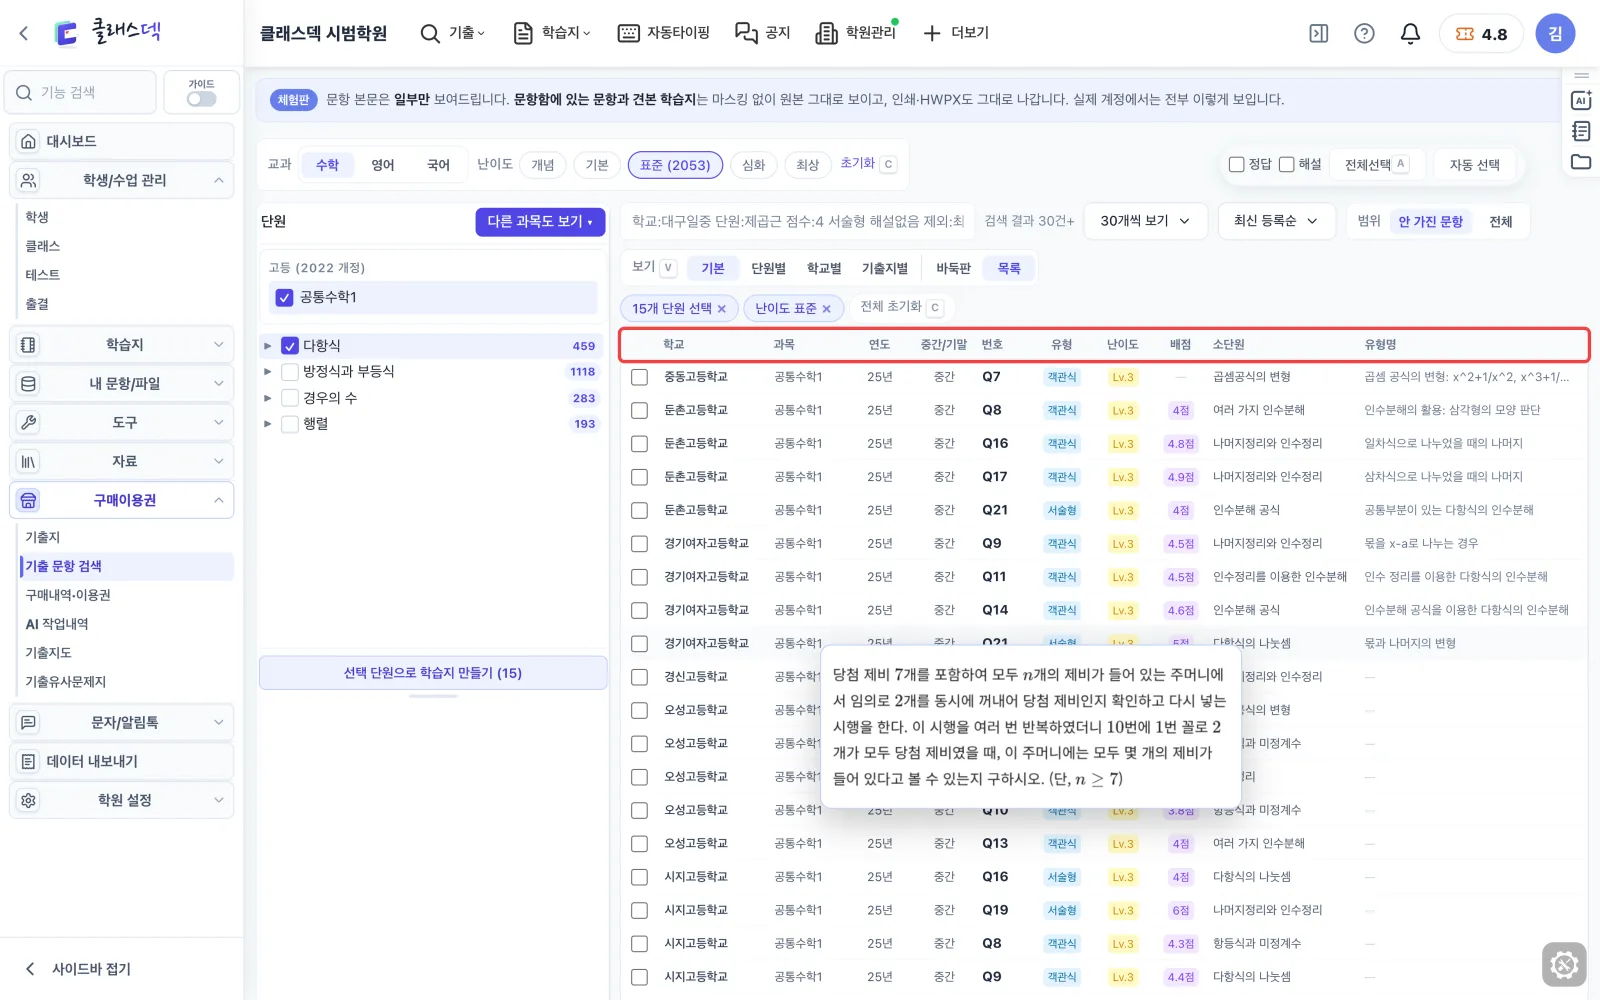The height and width of the screenshot is (1000, 1600).
Task: Click the 자동 선택 button
Action: [1475, 164]
